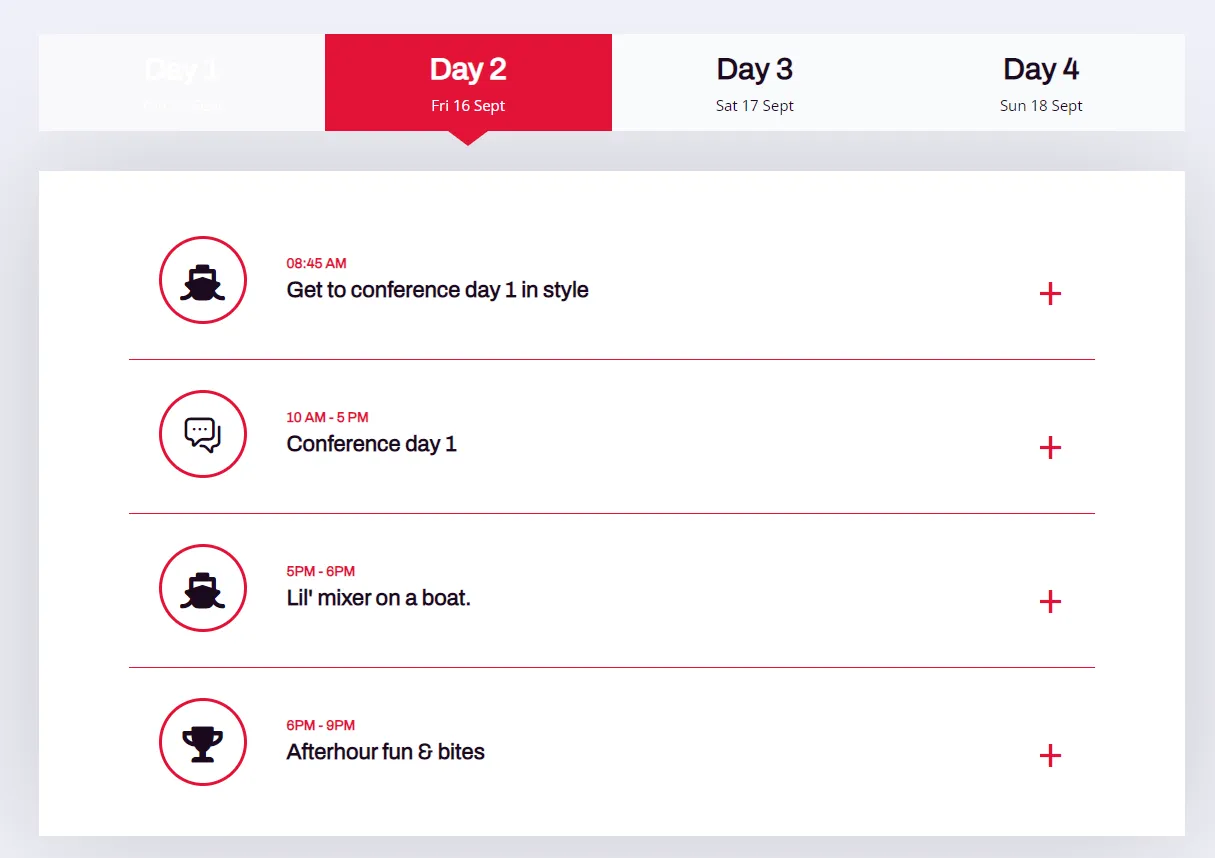Image resolution: width=1215 pixels, height=858 pixels.
Task: Click the trophy icon for Afterhour fun & bites
Action: click(x=203, y=742)
